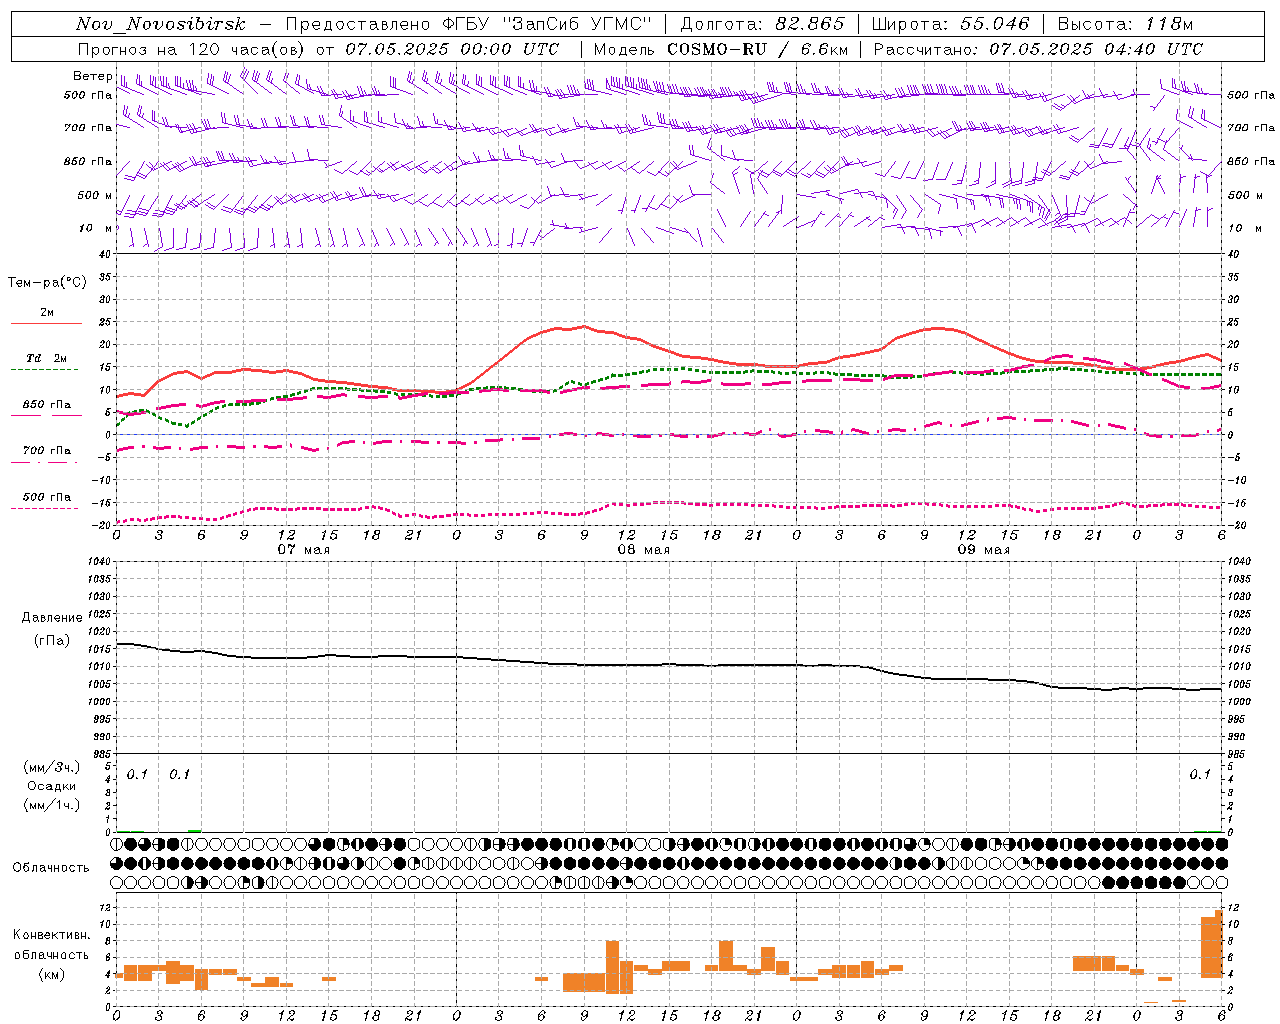This screenshot has height=1024, width=1280.
Task: Click the station name Nov_Novosibirsk in the header
Action: 160,24
